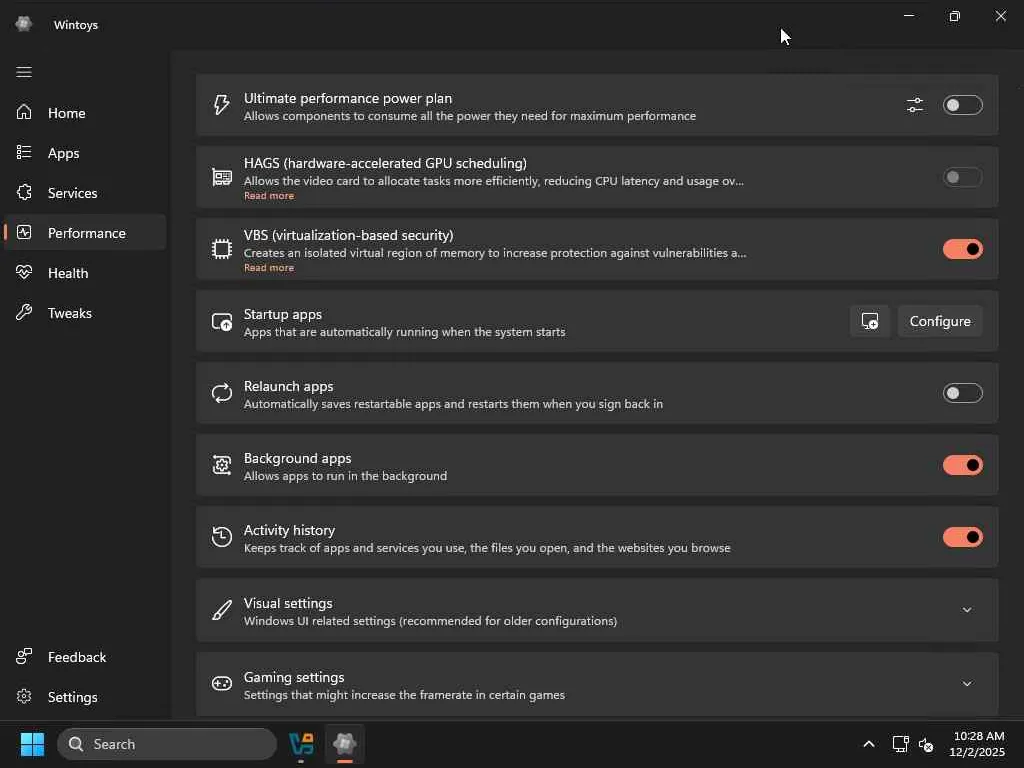Show hidden system tray icons
The width and height of the screenshot is (1024, 768).
(869, 744)
